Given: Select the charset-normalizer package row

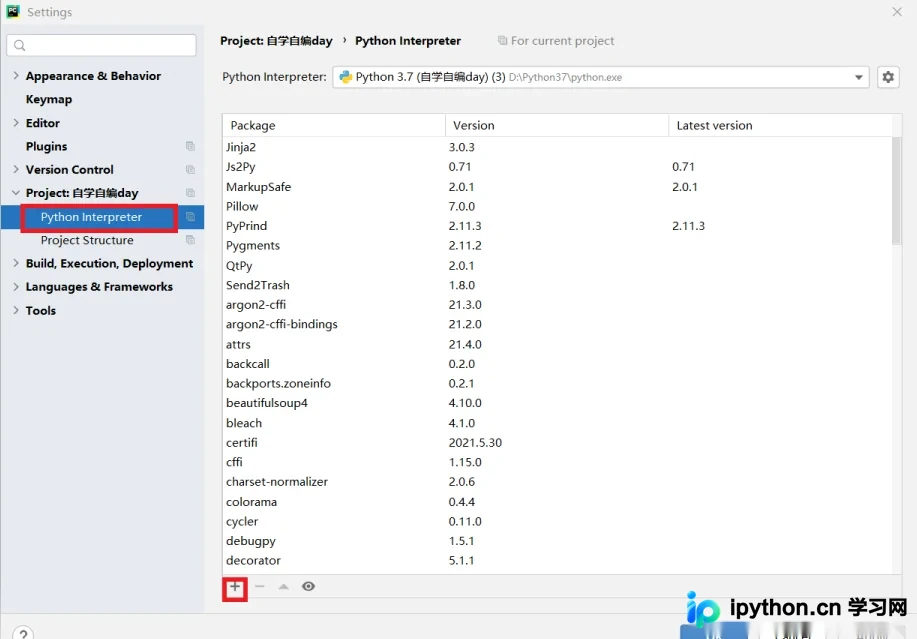Looking at the screenshot, I should tap(557, 482).
